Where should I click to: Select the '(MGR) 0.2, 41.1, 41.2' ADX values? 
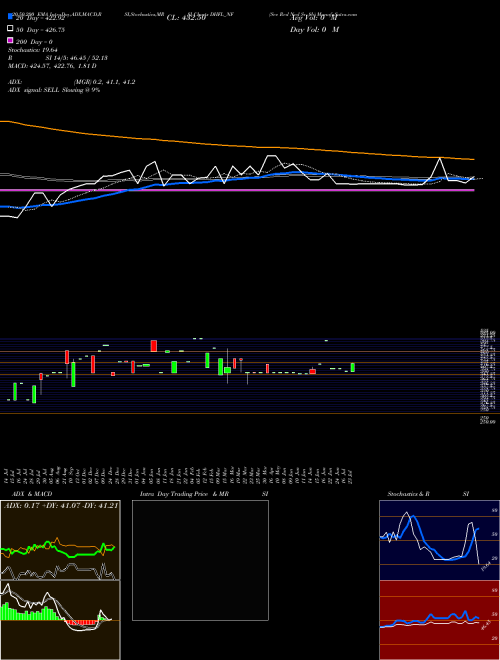pyautogui.click(x=104, y=82)
